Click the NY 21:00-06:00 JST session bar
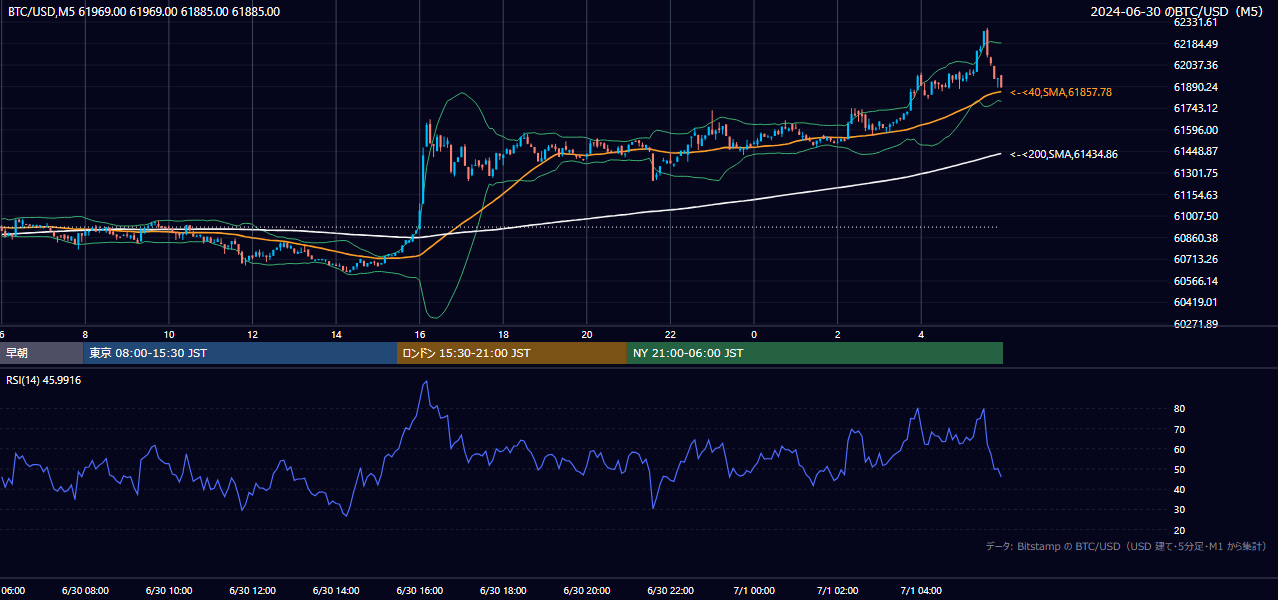Viewport: 1278px width, 600px height. coord(815,353)
